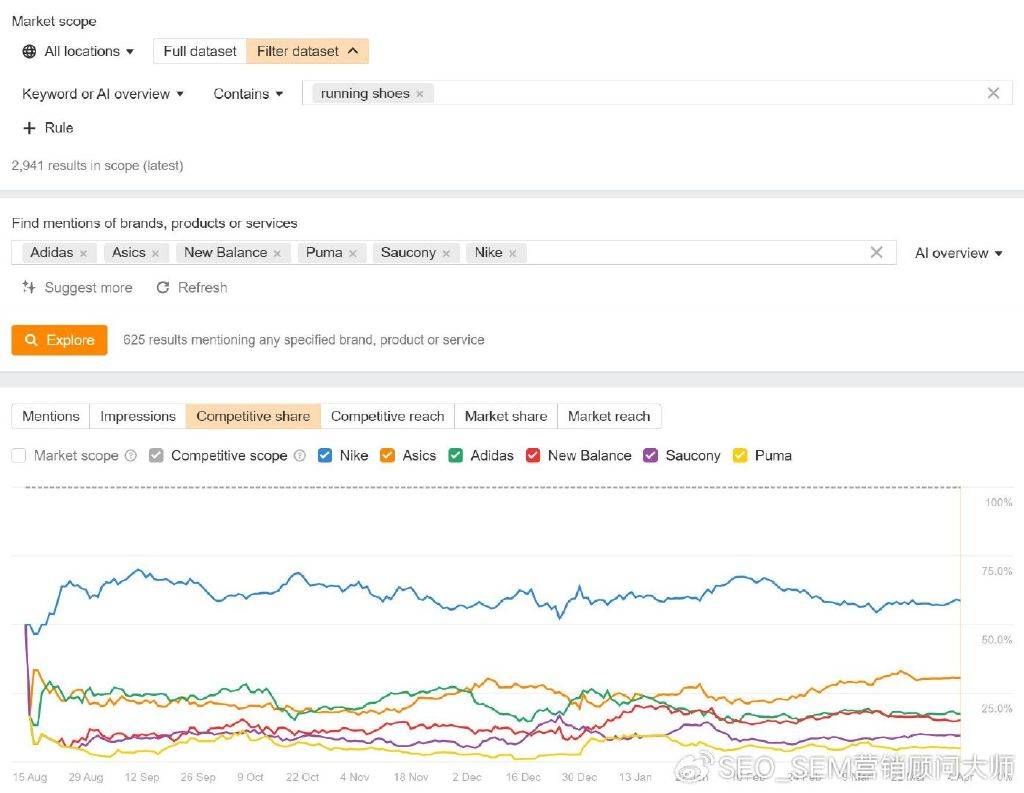The image size is (1024, 793).
Task: Click the 12 Sep axis label
Action: click(142, 777)
